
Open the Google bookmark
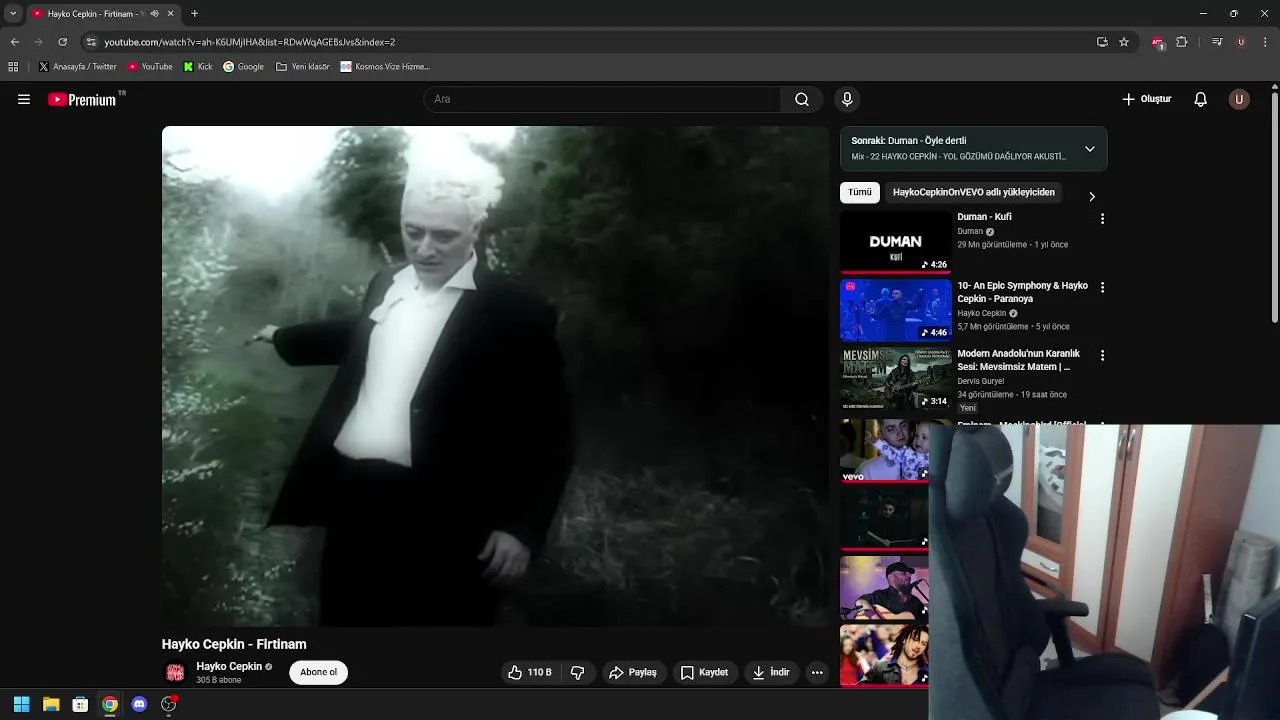(x=243, y=67)
